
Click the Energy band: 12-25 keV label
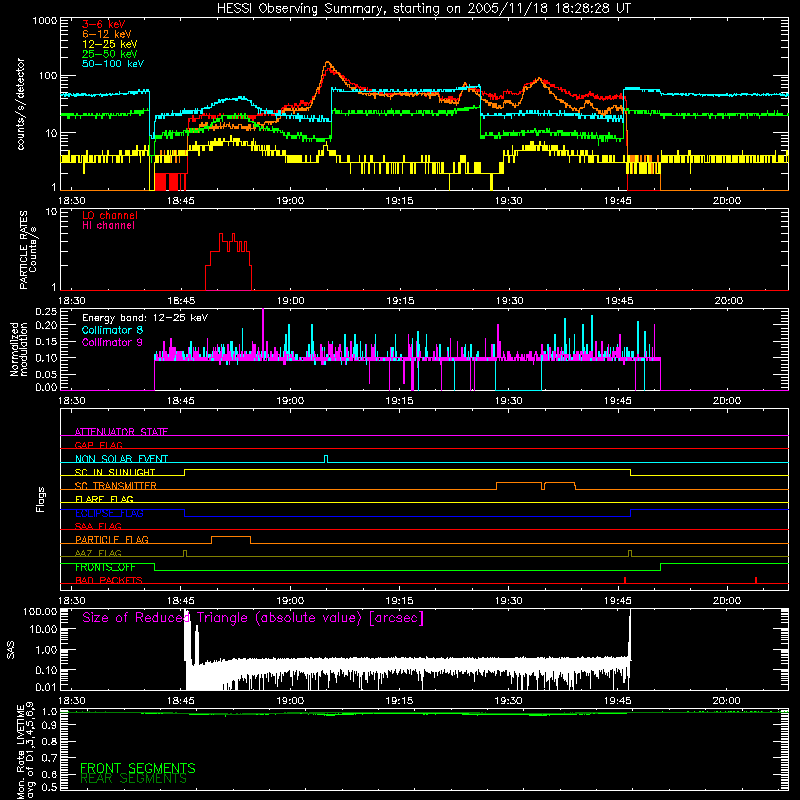click(x=145, y=318)
